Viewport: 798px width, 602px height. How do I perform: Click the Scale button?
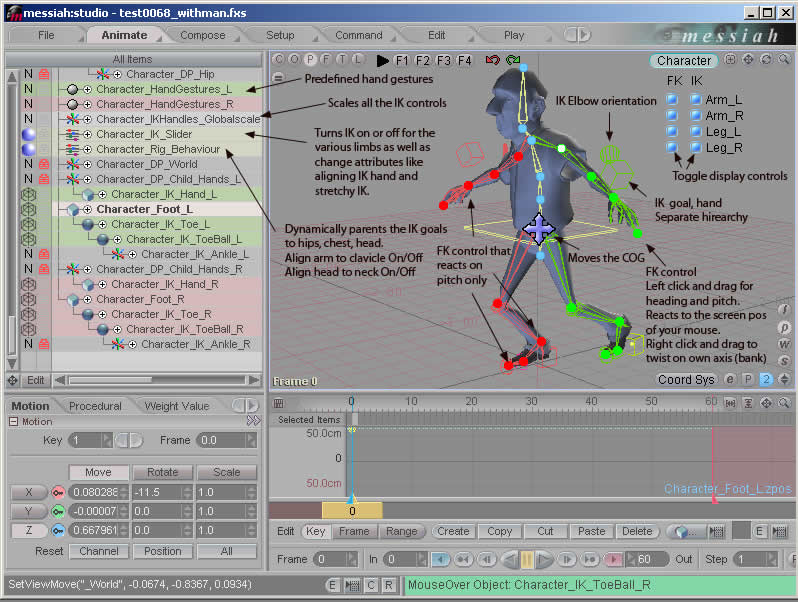point(226,472)
